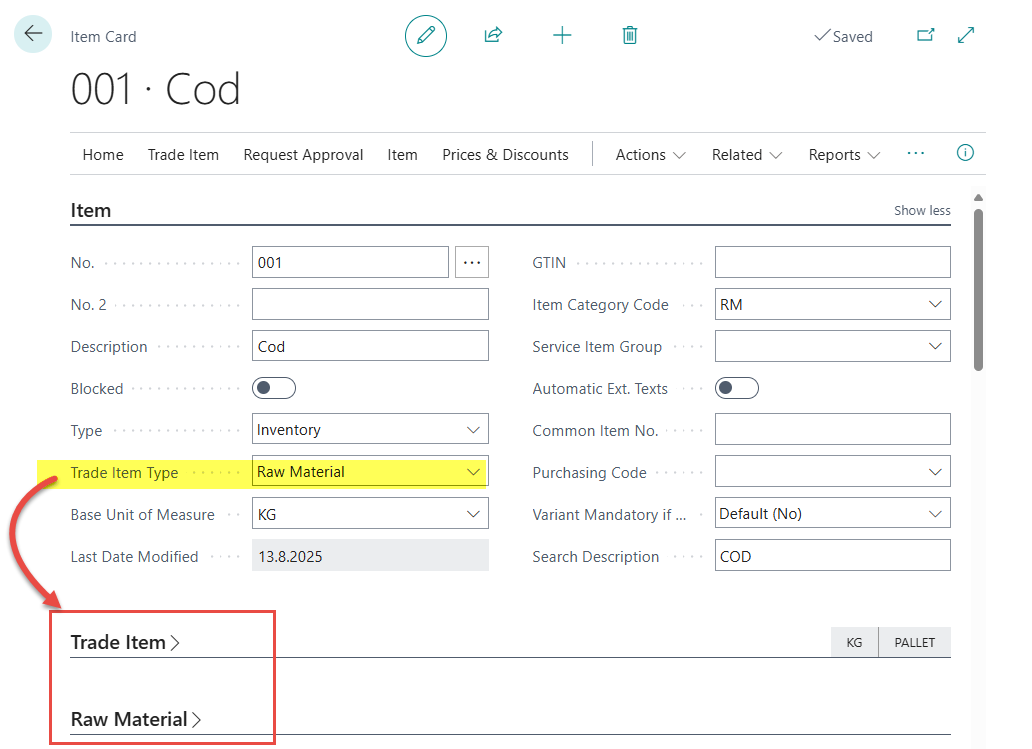Toggle the Automatic Ext. Texts switch
Screen dimensions: 1032x749
coord(737,388)
